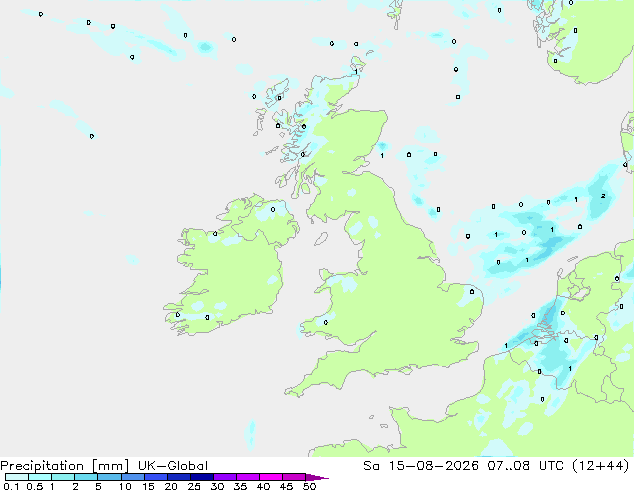
Task: Select the 40–45 mm magenta legend swatch
Action: 271,477
